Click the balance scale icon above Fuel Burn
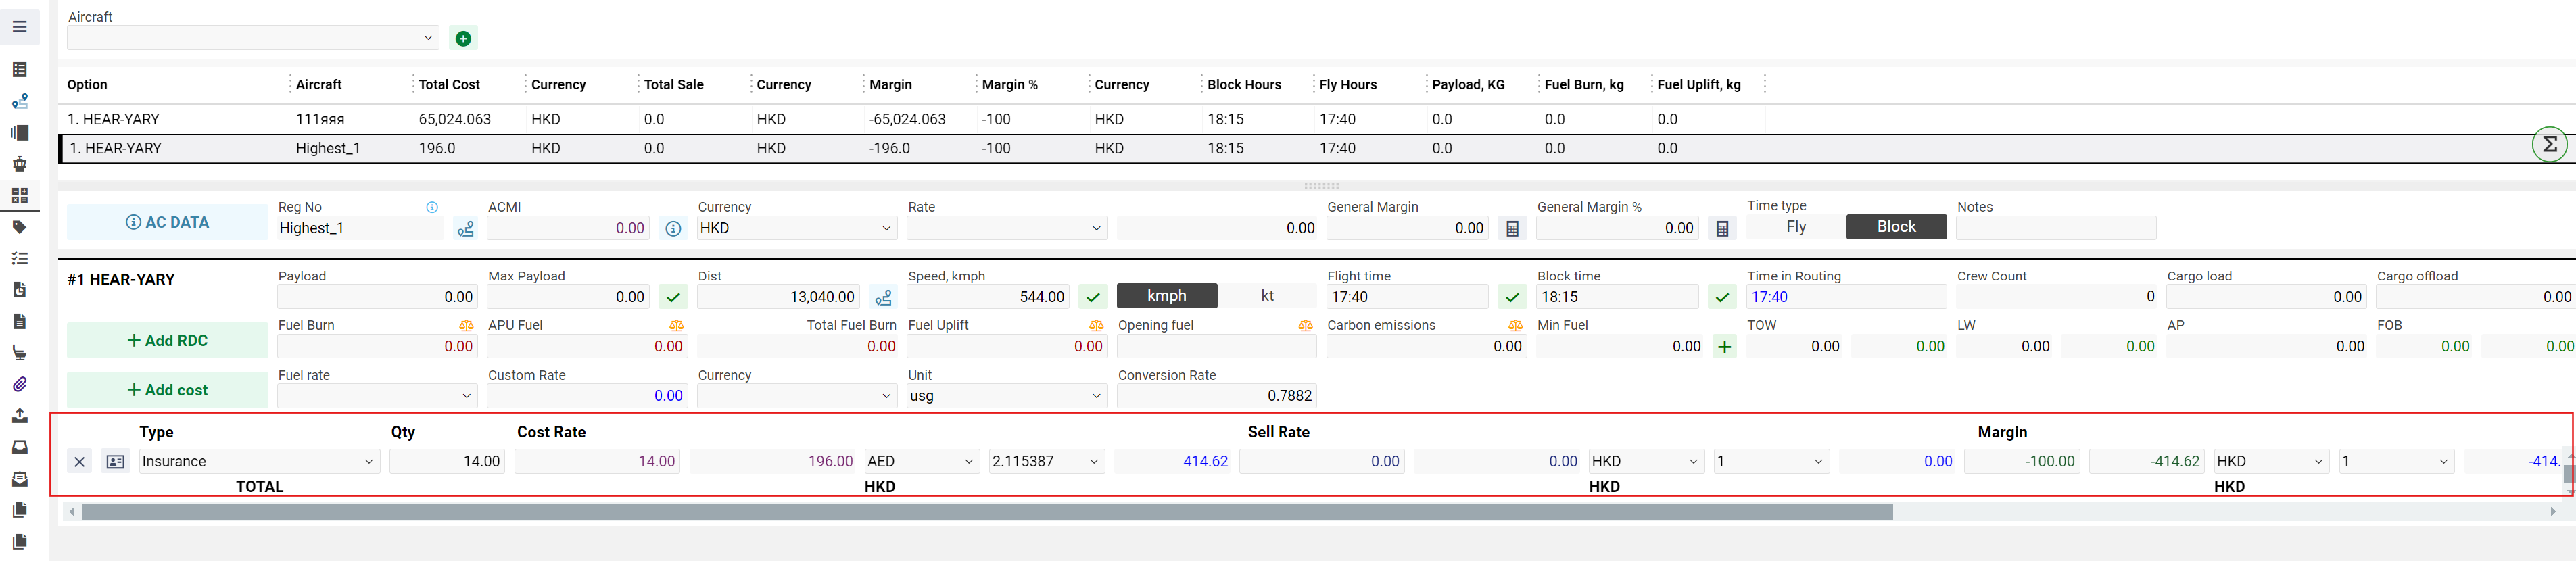 [x=466, y=326]
